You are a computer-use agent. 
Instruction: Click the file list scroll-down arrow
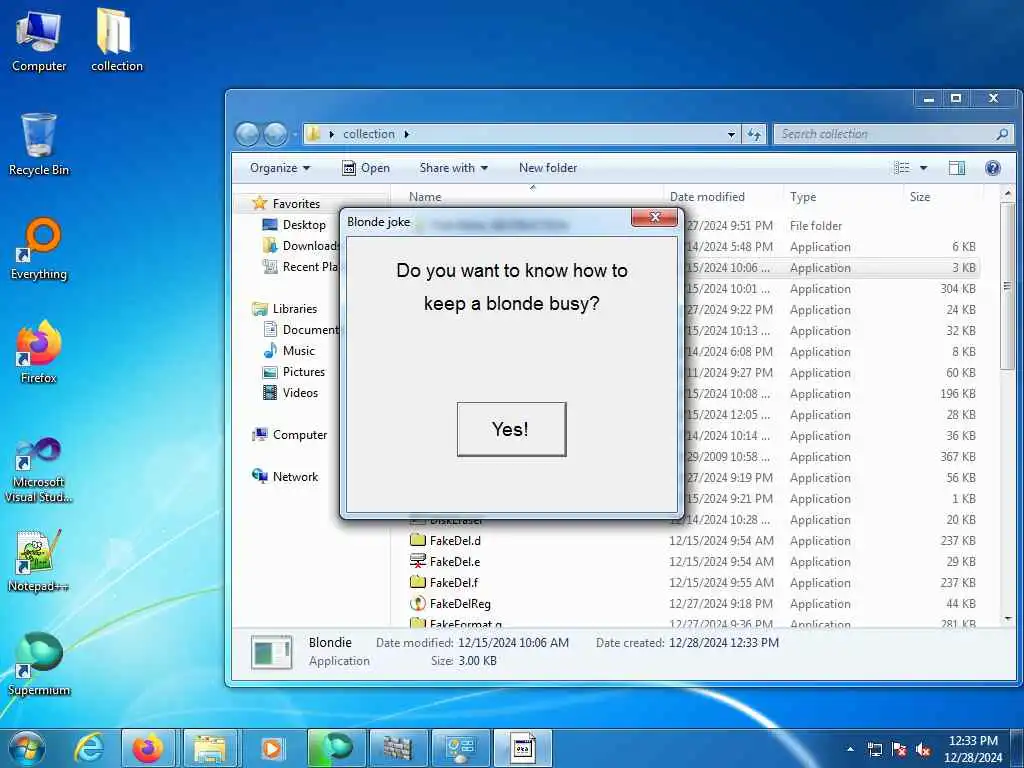(1008, 618)
